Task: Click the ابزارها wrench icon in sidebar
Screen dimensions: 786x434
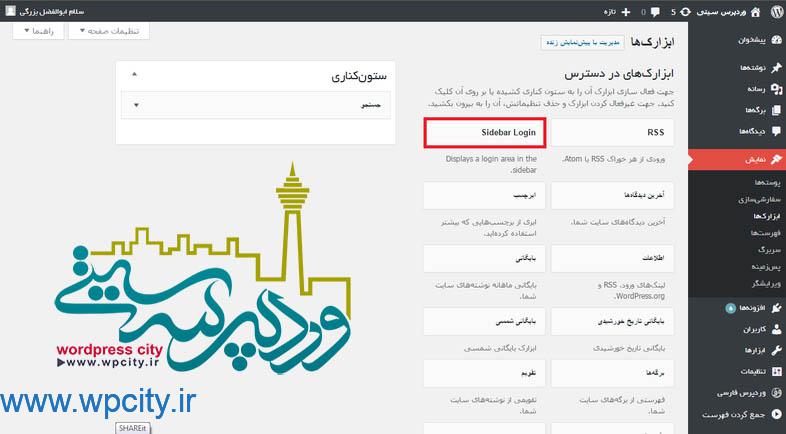Action: click(776, 350)
